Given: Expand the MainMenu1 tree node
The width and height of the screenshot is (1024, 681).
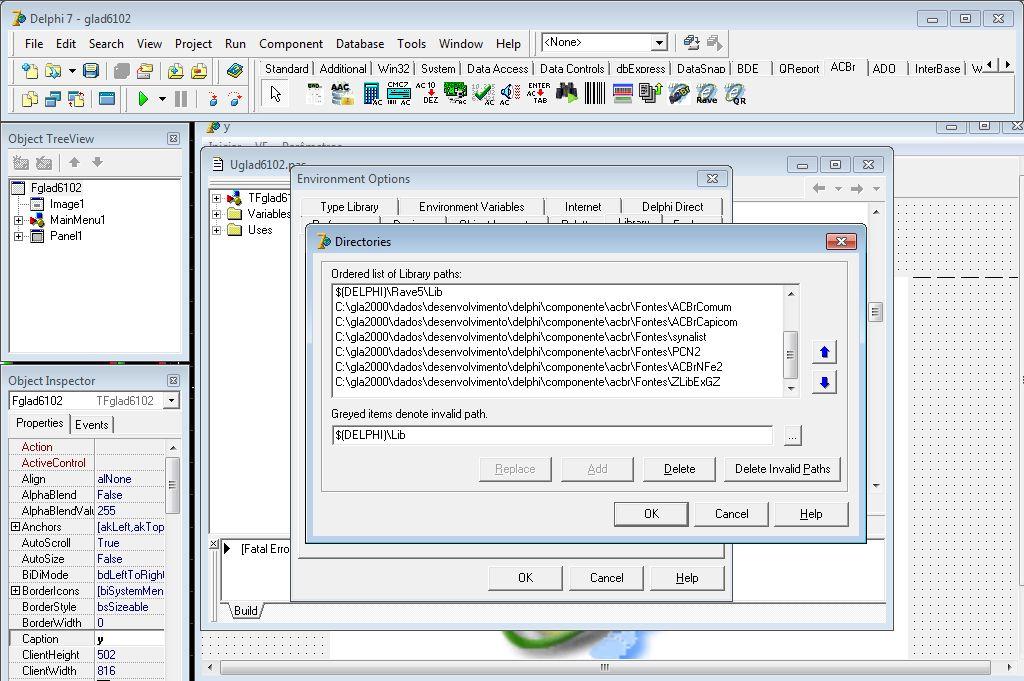Looking at the screenshot, I should [x=18, y=220].
